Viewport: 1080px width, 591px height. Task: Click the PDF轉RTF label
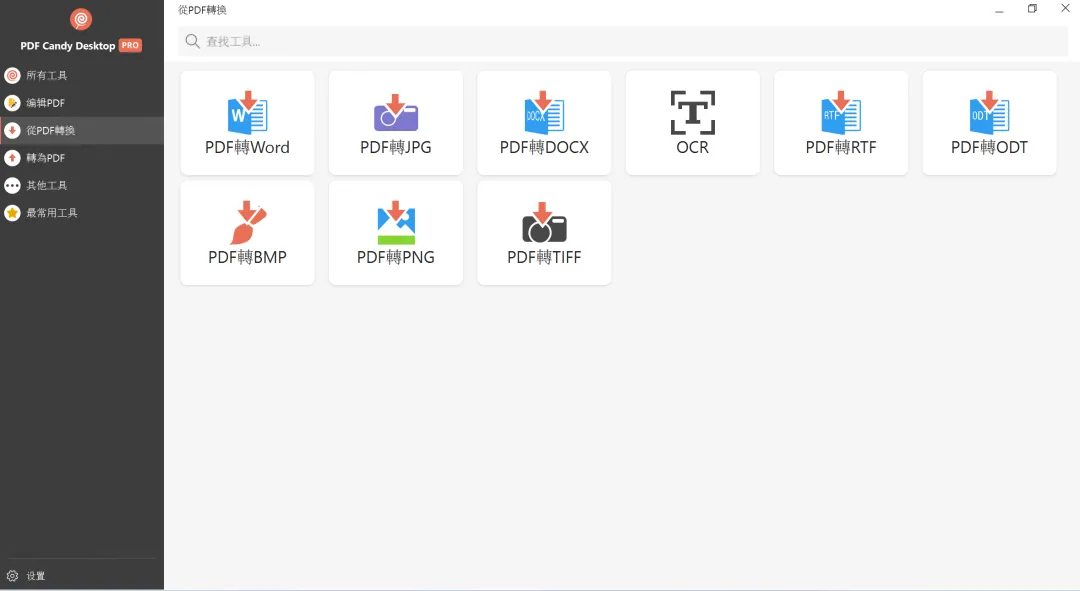[841, 147]
